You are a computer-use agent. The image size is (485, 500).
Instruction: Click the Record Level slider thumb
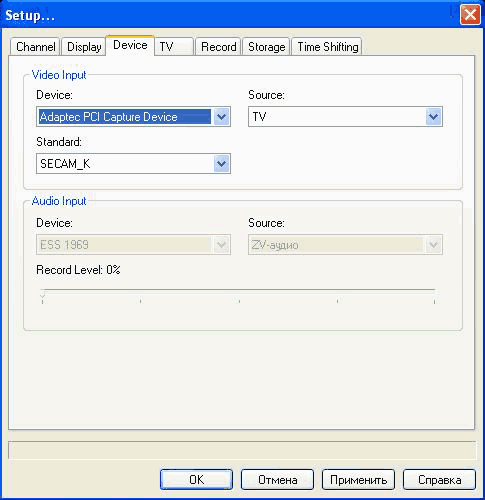coord(42,294)
